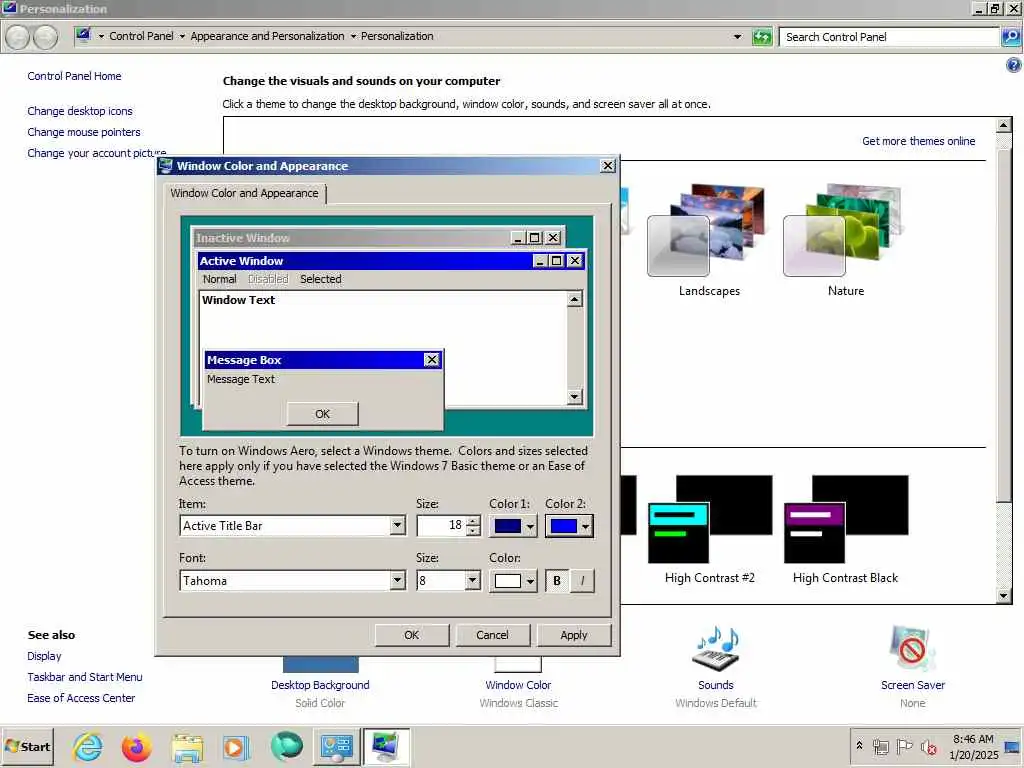Click the Show desktop button
Screen dimensions: 1024x768
[1013, 746]
